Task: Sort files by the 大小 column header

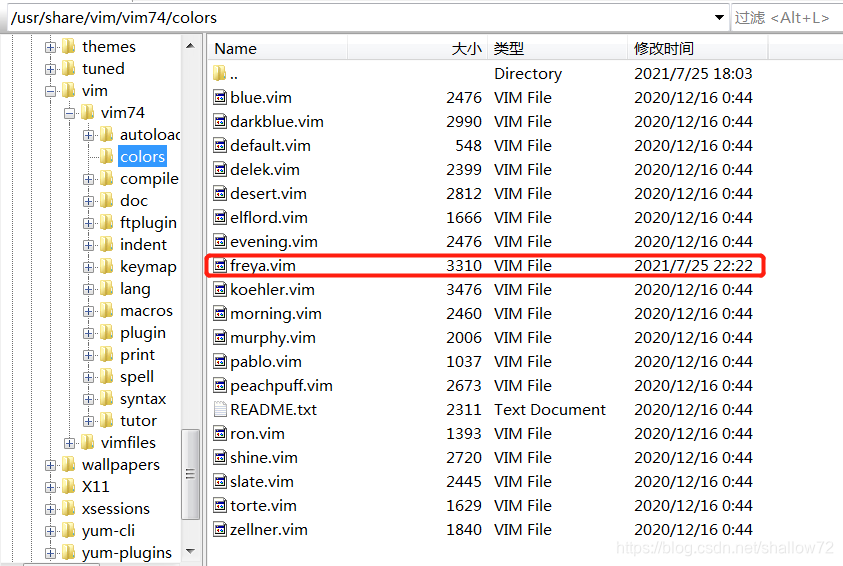Action: pyautogui.click(x=417, y=48)
